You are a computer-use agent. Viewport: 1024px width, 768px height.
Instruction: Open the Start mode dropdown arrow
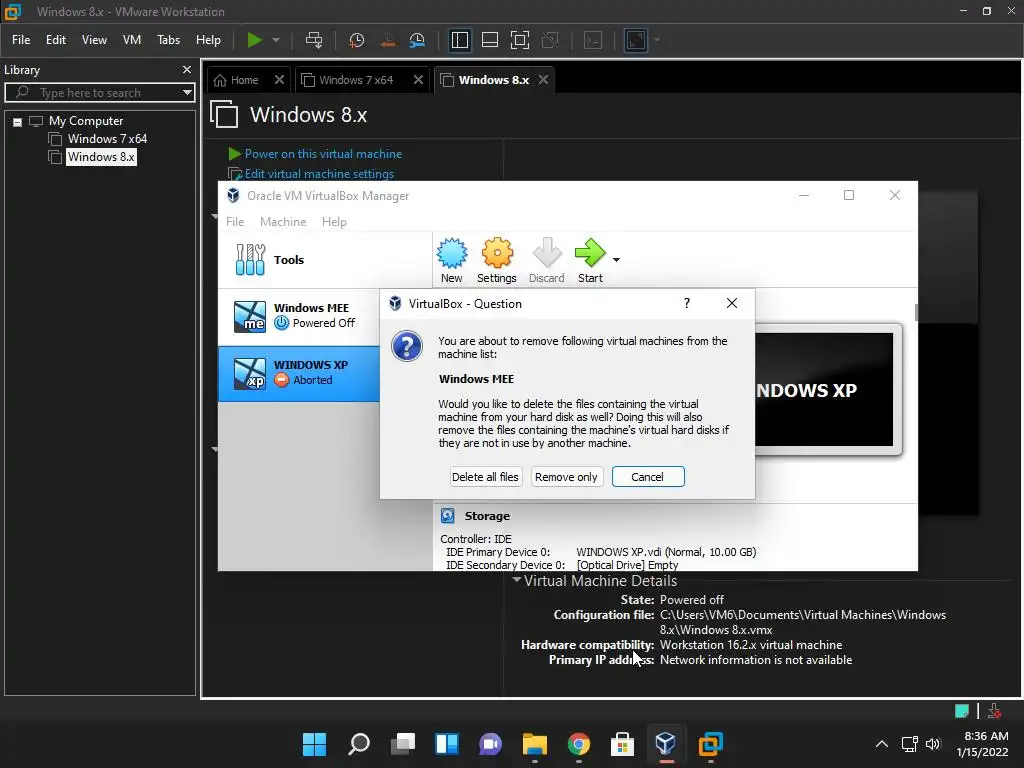point(616,260)
